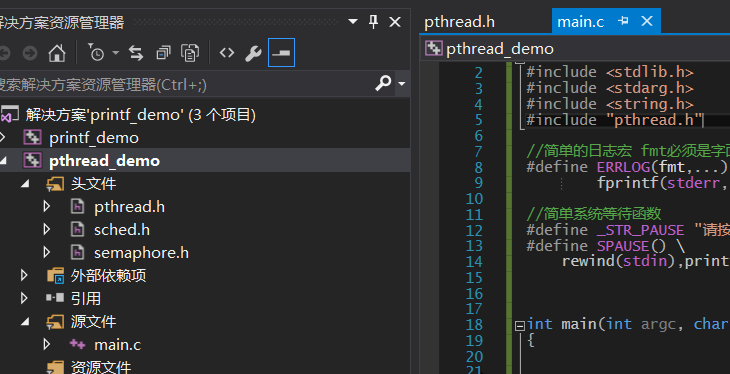Open Properties with the wrench icon
This screenshot has width=730, height=374.
[x=253, y=53]
